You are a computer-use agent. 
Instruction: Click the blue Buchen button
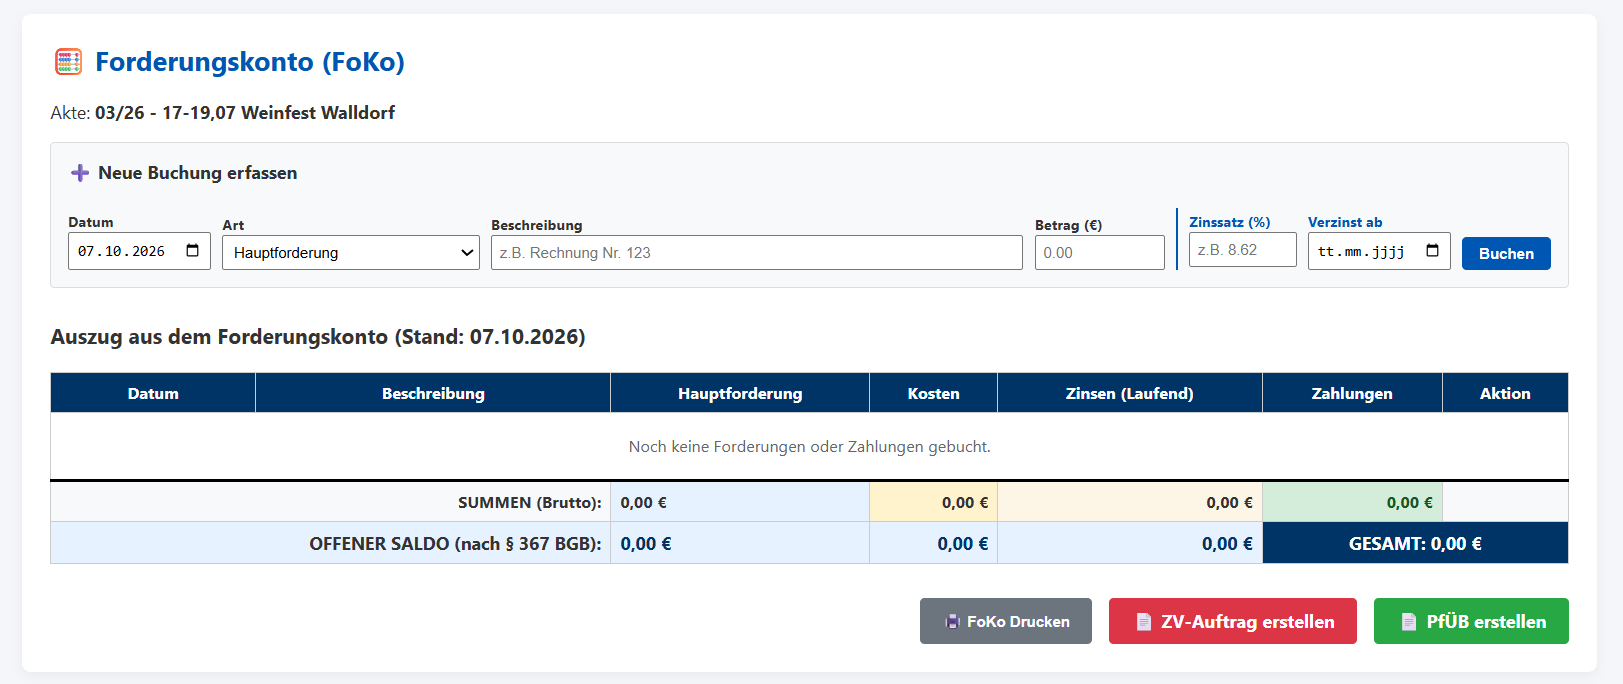[x=1506, y=254]
